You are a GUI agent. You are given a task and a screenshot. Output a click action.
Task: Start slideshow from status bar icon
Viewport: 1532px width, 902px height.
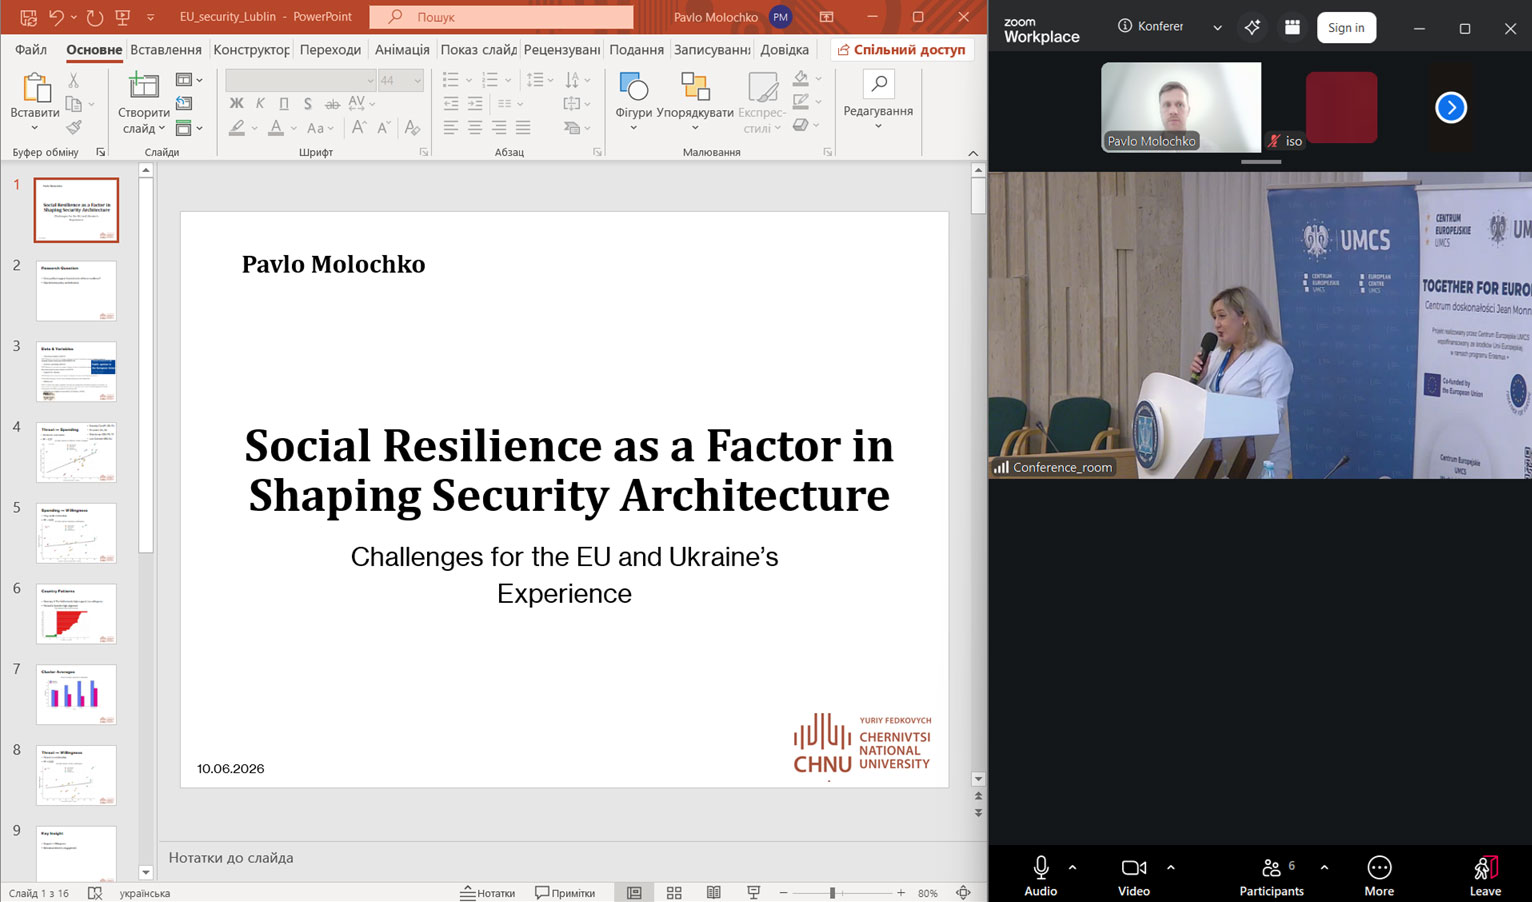tap(754, 893)
